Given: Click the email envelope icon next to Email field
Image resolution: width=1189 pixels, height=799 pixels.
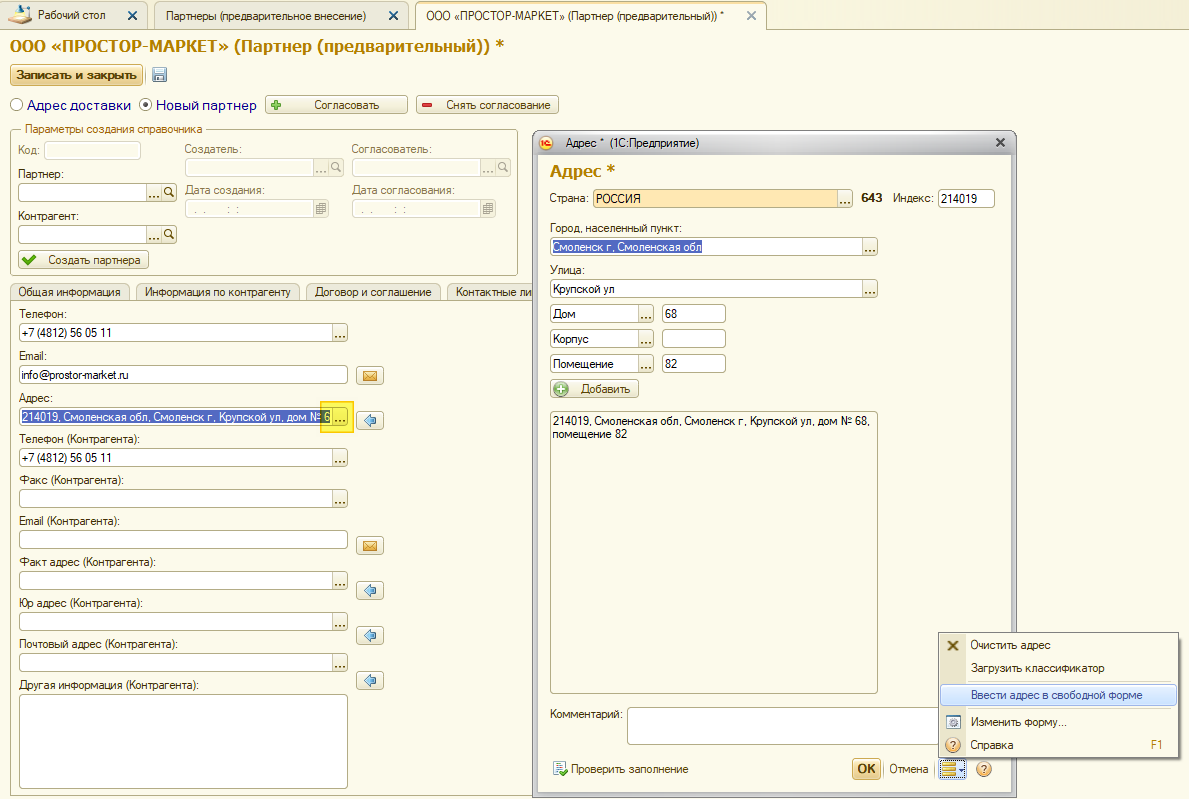Looking at the screenshot, I should pyautogui.click(x=370, y=376).
